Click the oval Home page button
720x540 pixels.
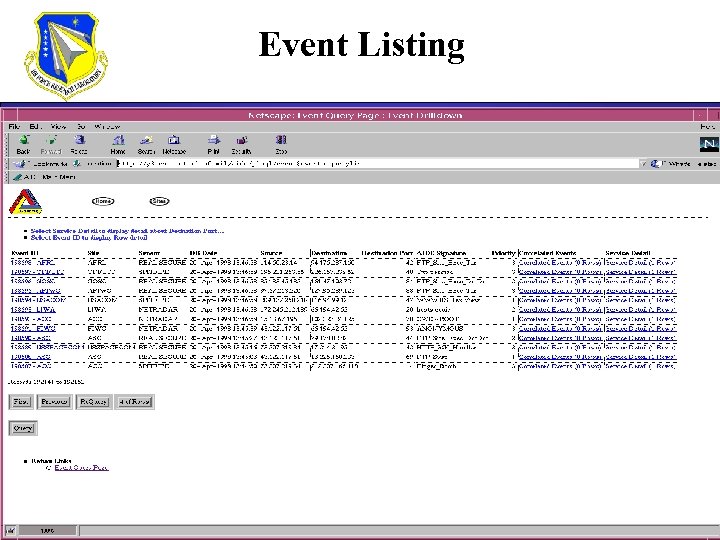coord(103,201)
